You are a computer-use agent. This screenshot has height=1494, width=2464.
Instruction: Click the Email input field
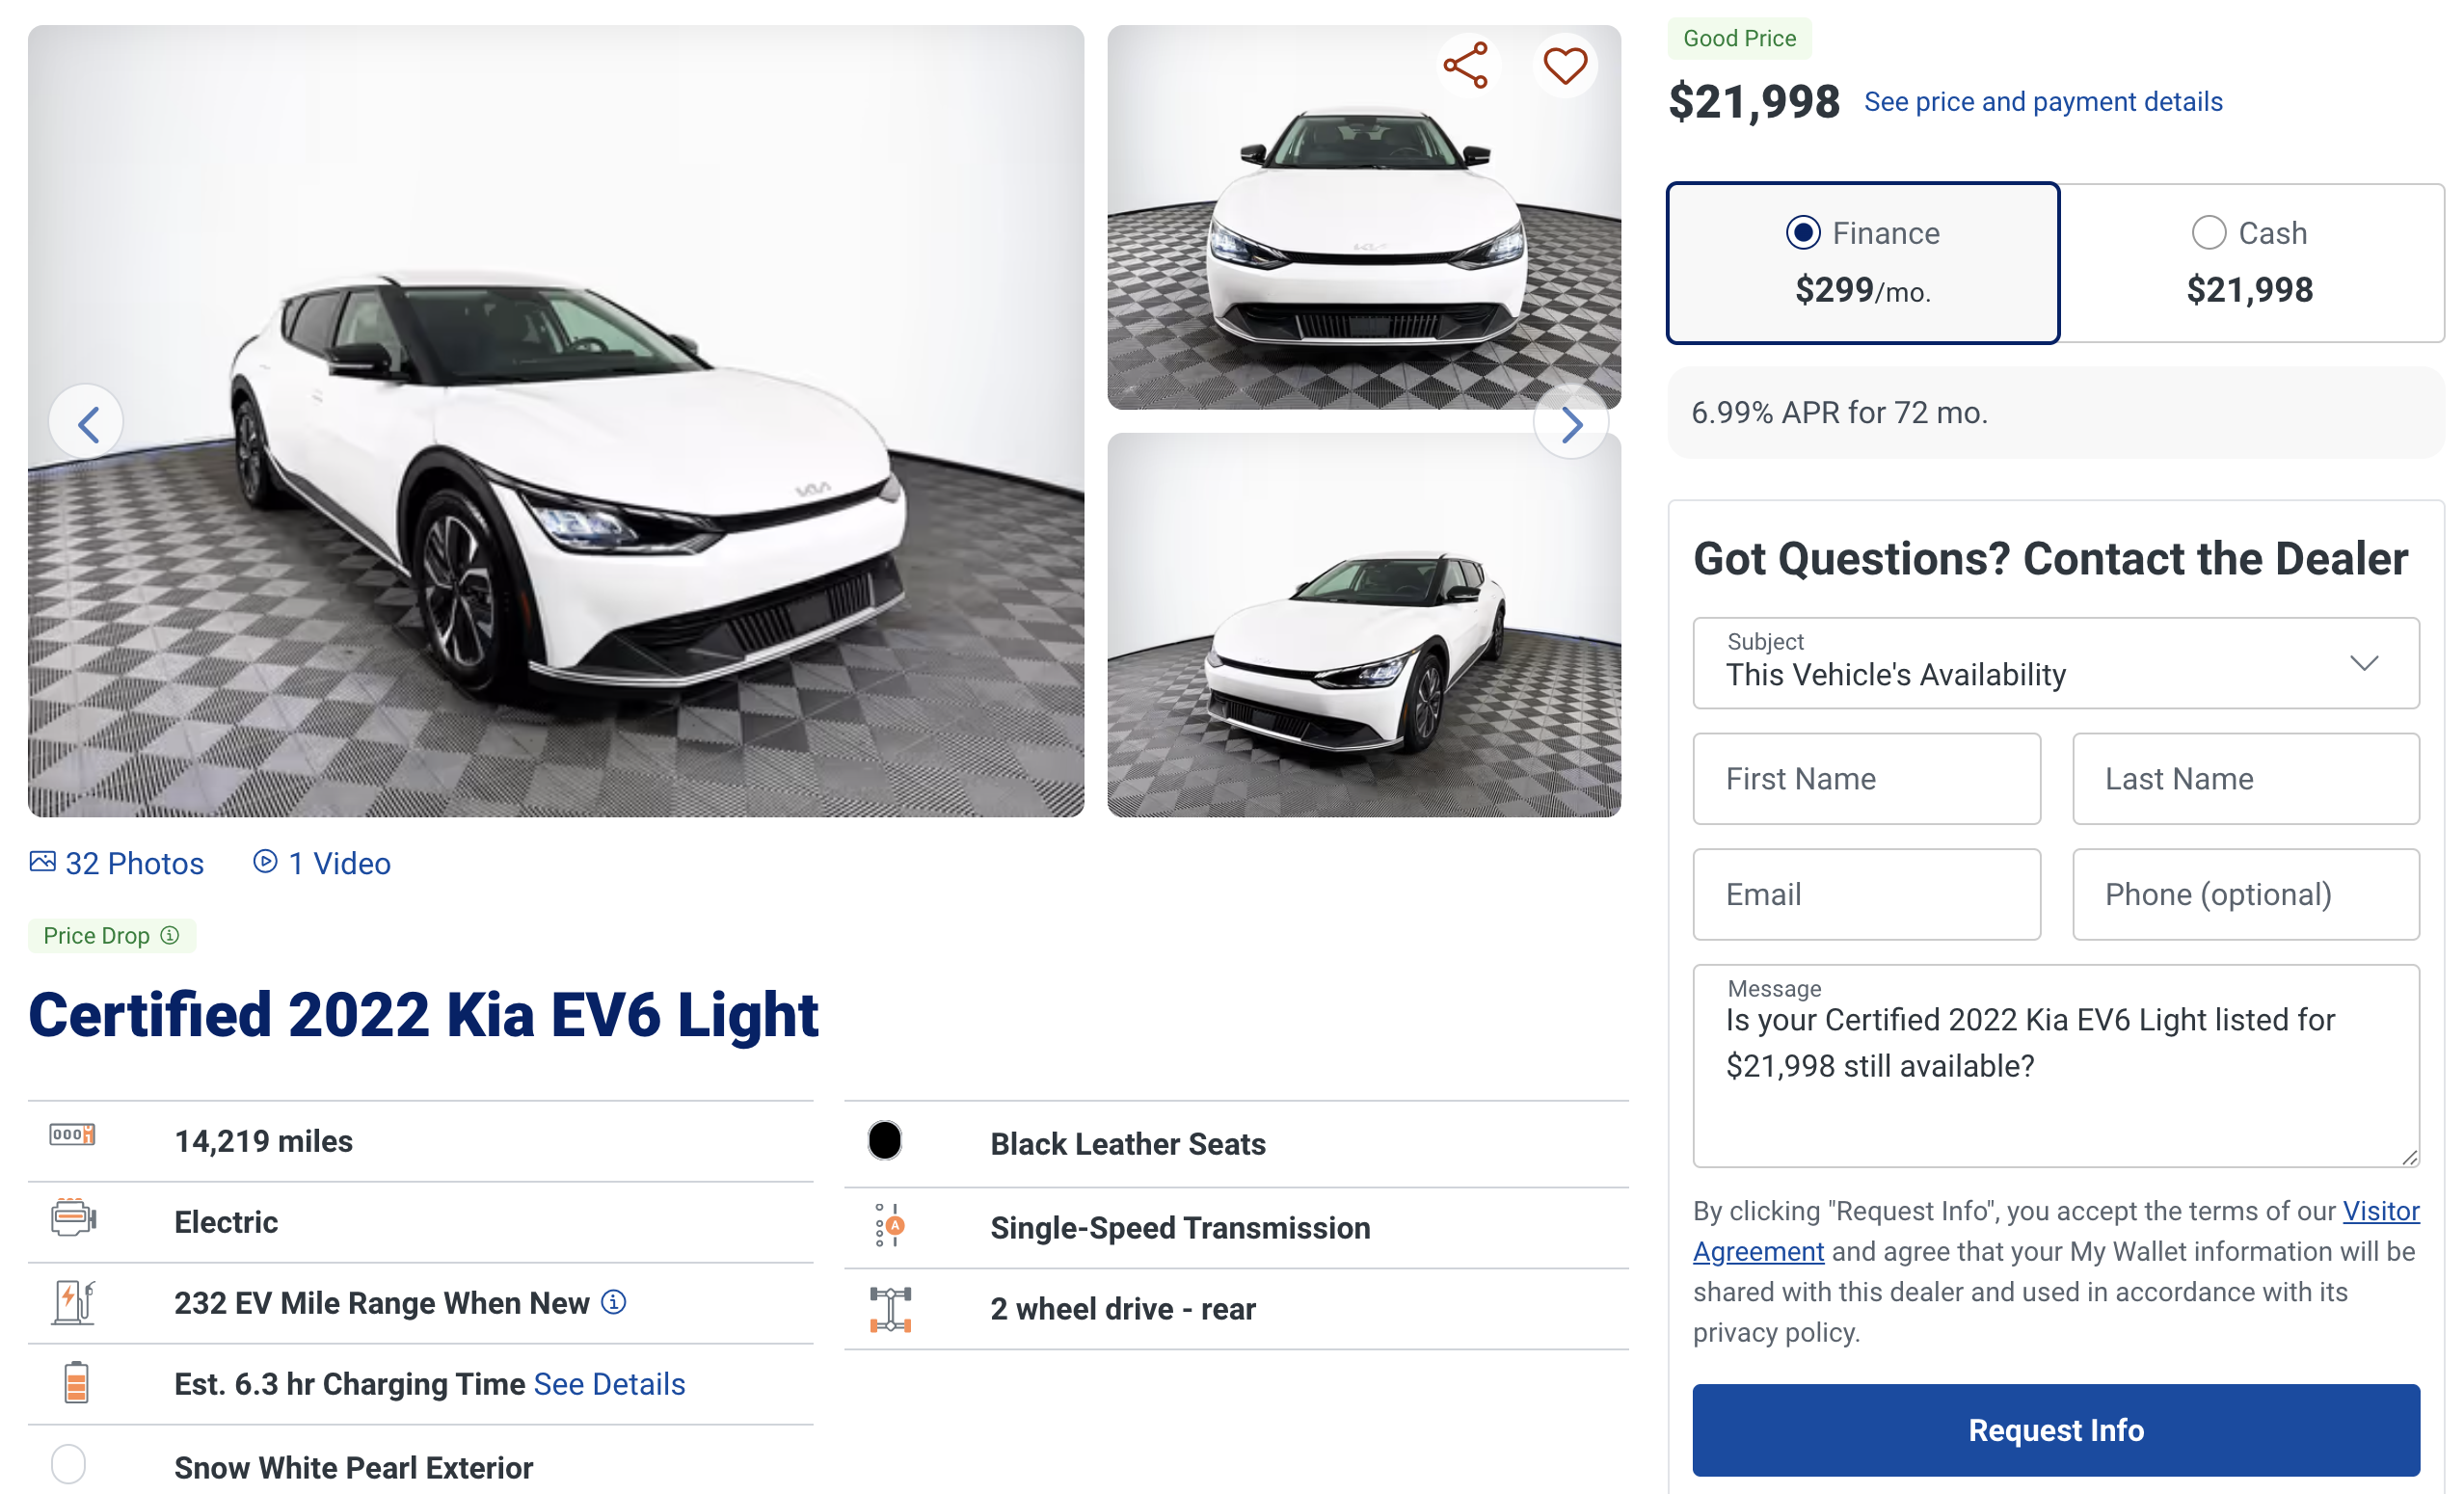pos(1866,894)
